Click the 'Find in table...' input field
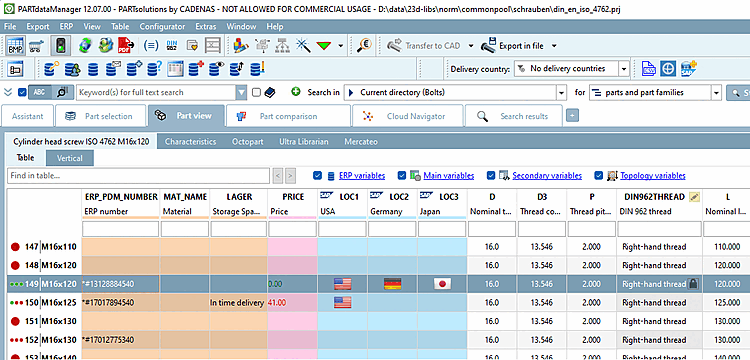The width and height of the screenshot is (750, 360). 138,175
